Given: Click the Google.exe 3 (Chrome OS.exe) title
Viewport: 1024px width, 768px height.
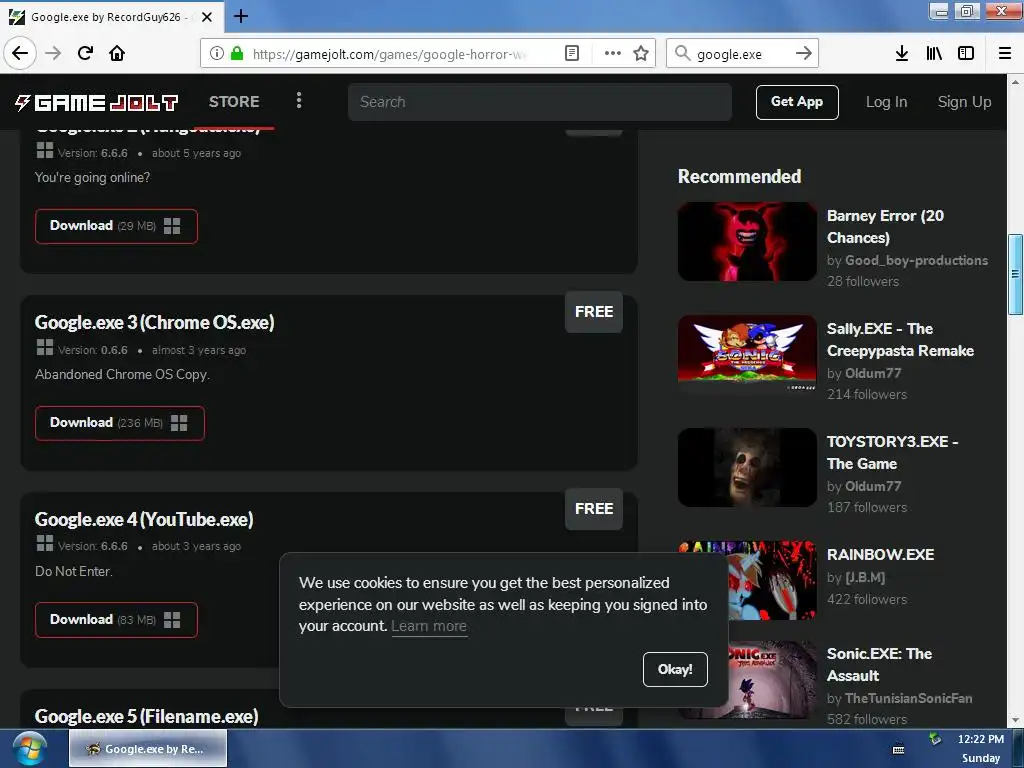Looking at the screenshot, I should click(x=155, y=323).
